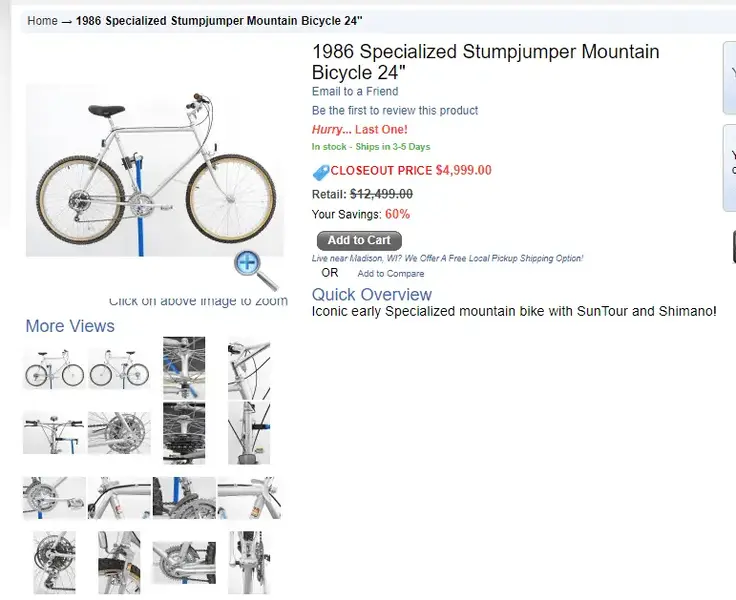Image resolution: width=736 pixels, height=600 pixels.
Task: Select first thumbnail of full bike side view
Action: tap(54, 369)
